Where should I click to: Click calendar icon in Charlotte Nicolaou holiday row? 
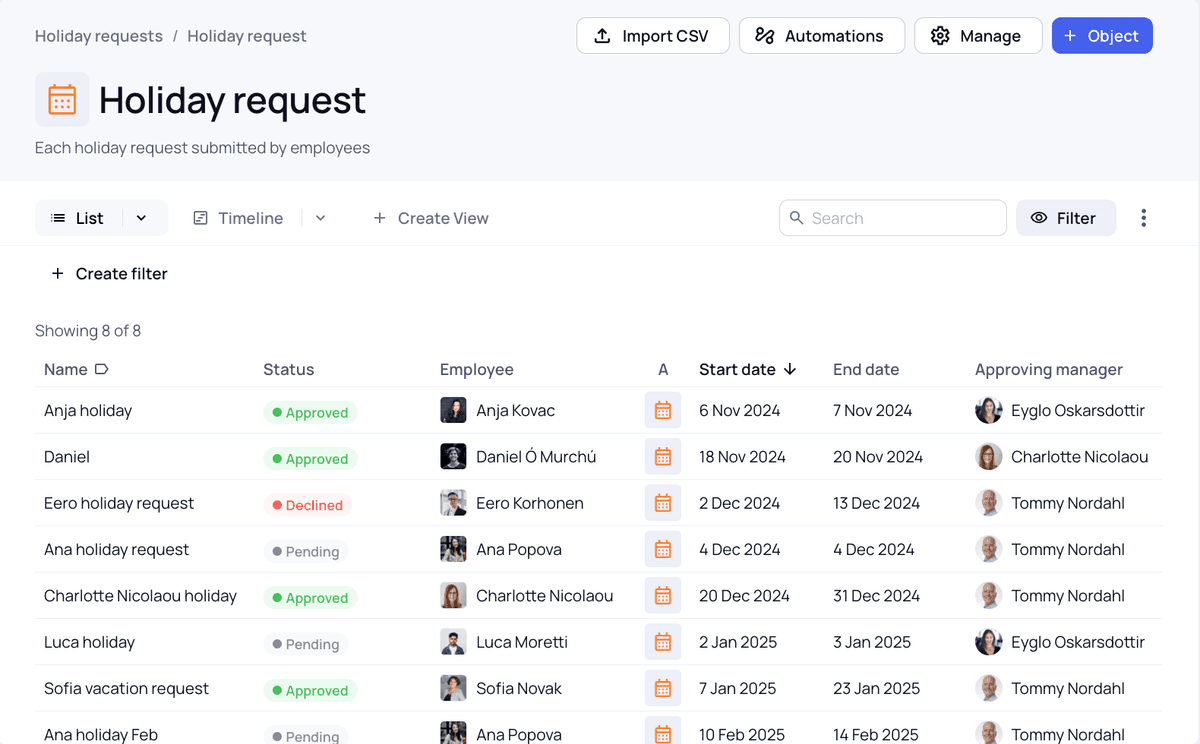[x=663, y=596]
